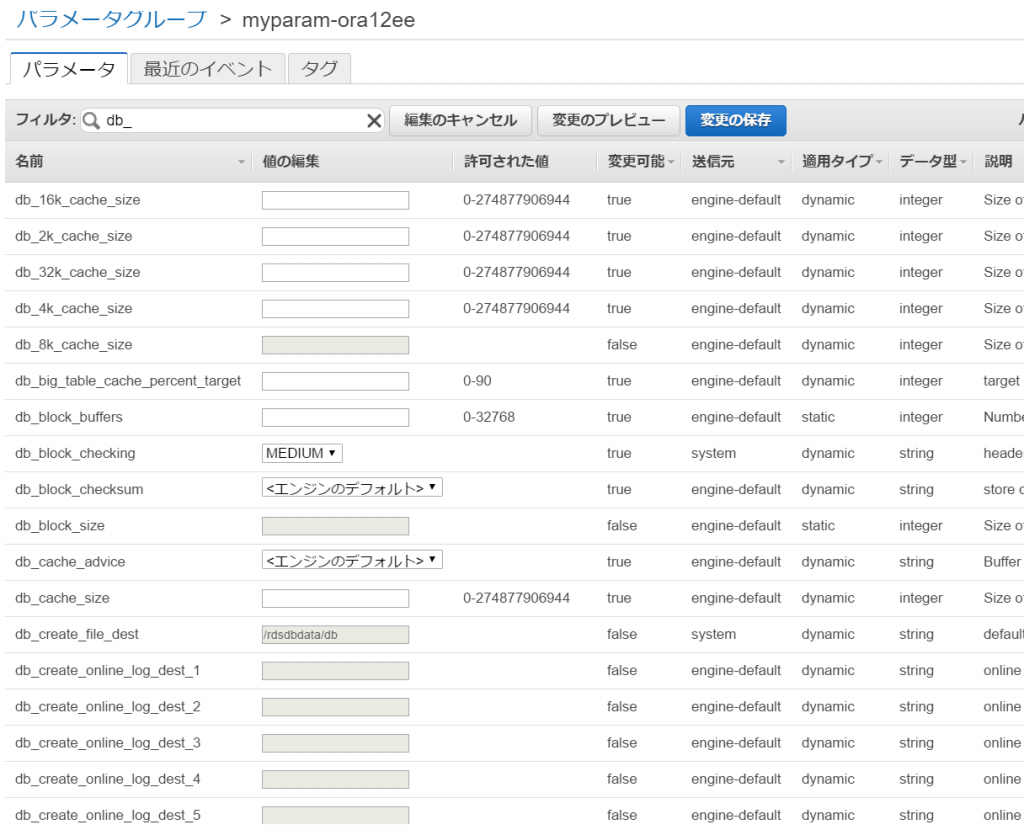Select the db_cache_advice parameter name

[70, 562]
